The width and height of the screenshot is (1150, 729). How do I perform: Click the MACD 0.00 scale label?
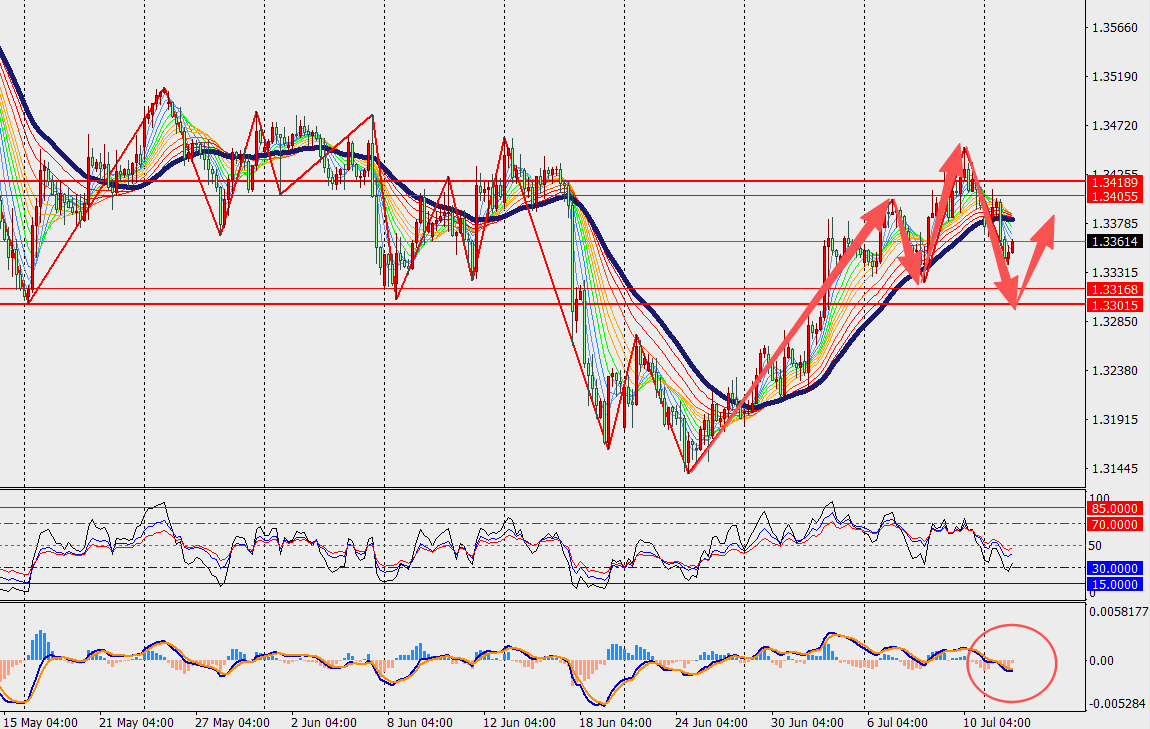(x=1101, y=661)
